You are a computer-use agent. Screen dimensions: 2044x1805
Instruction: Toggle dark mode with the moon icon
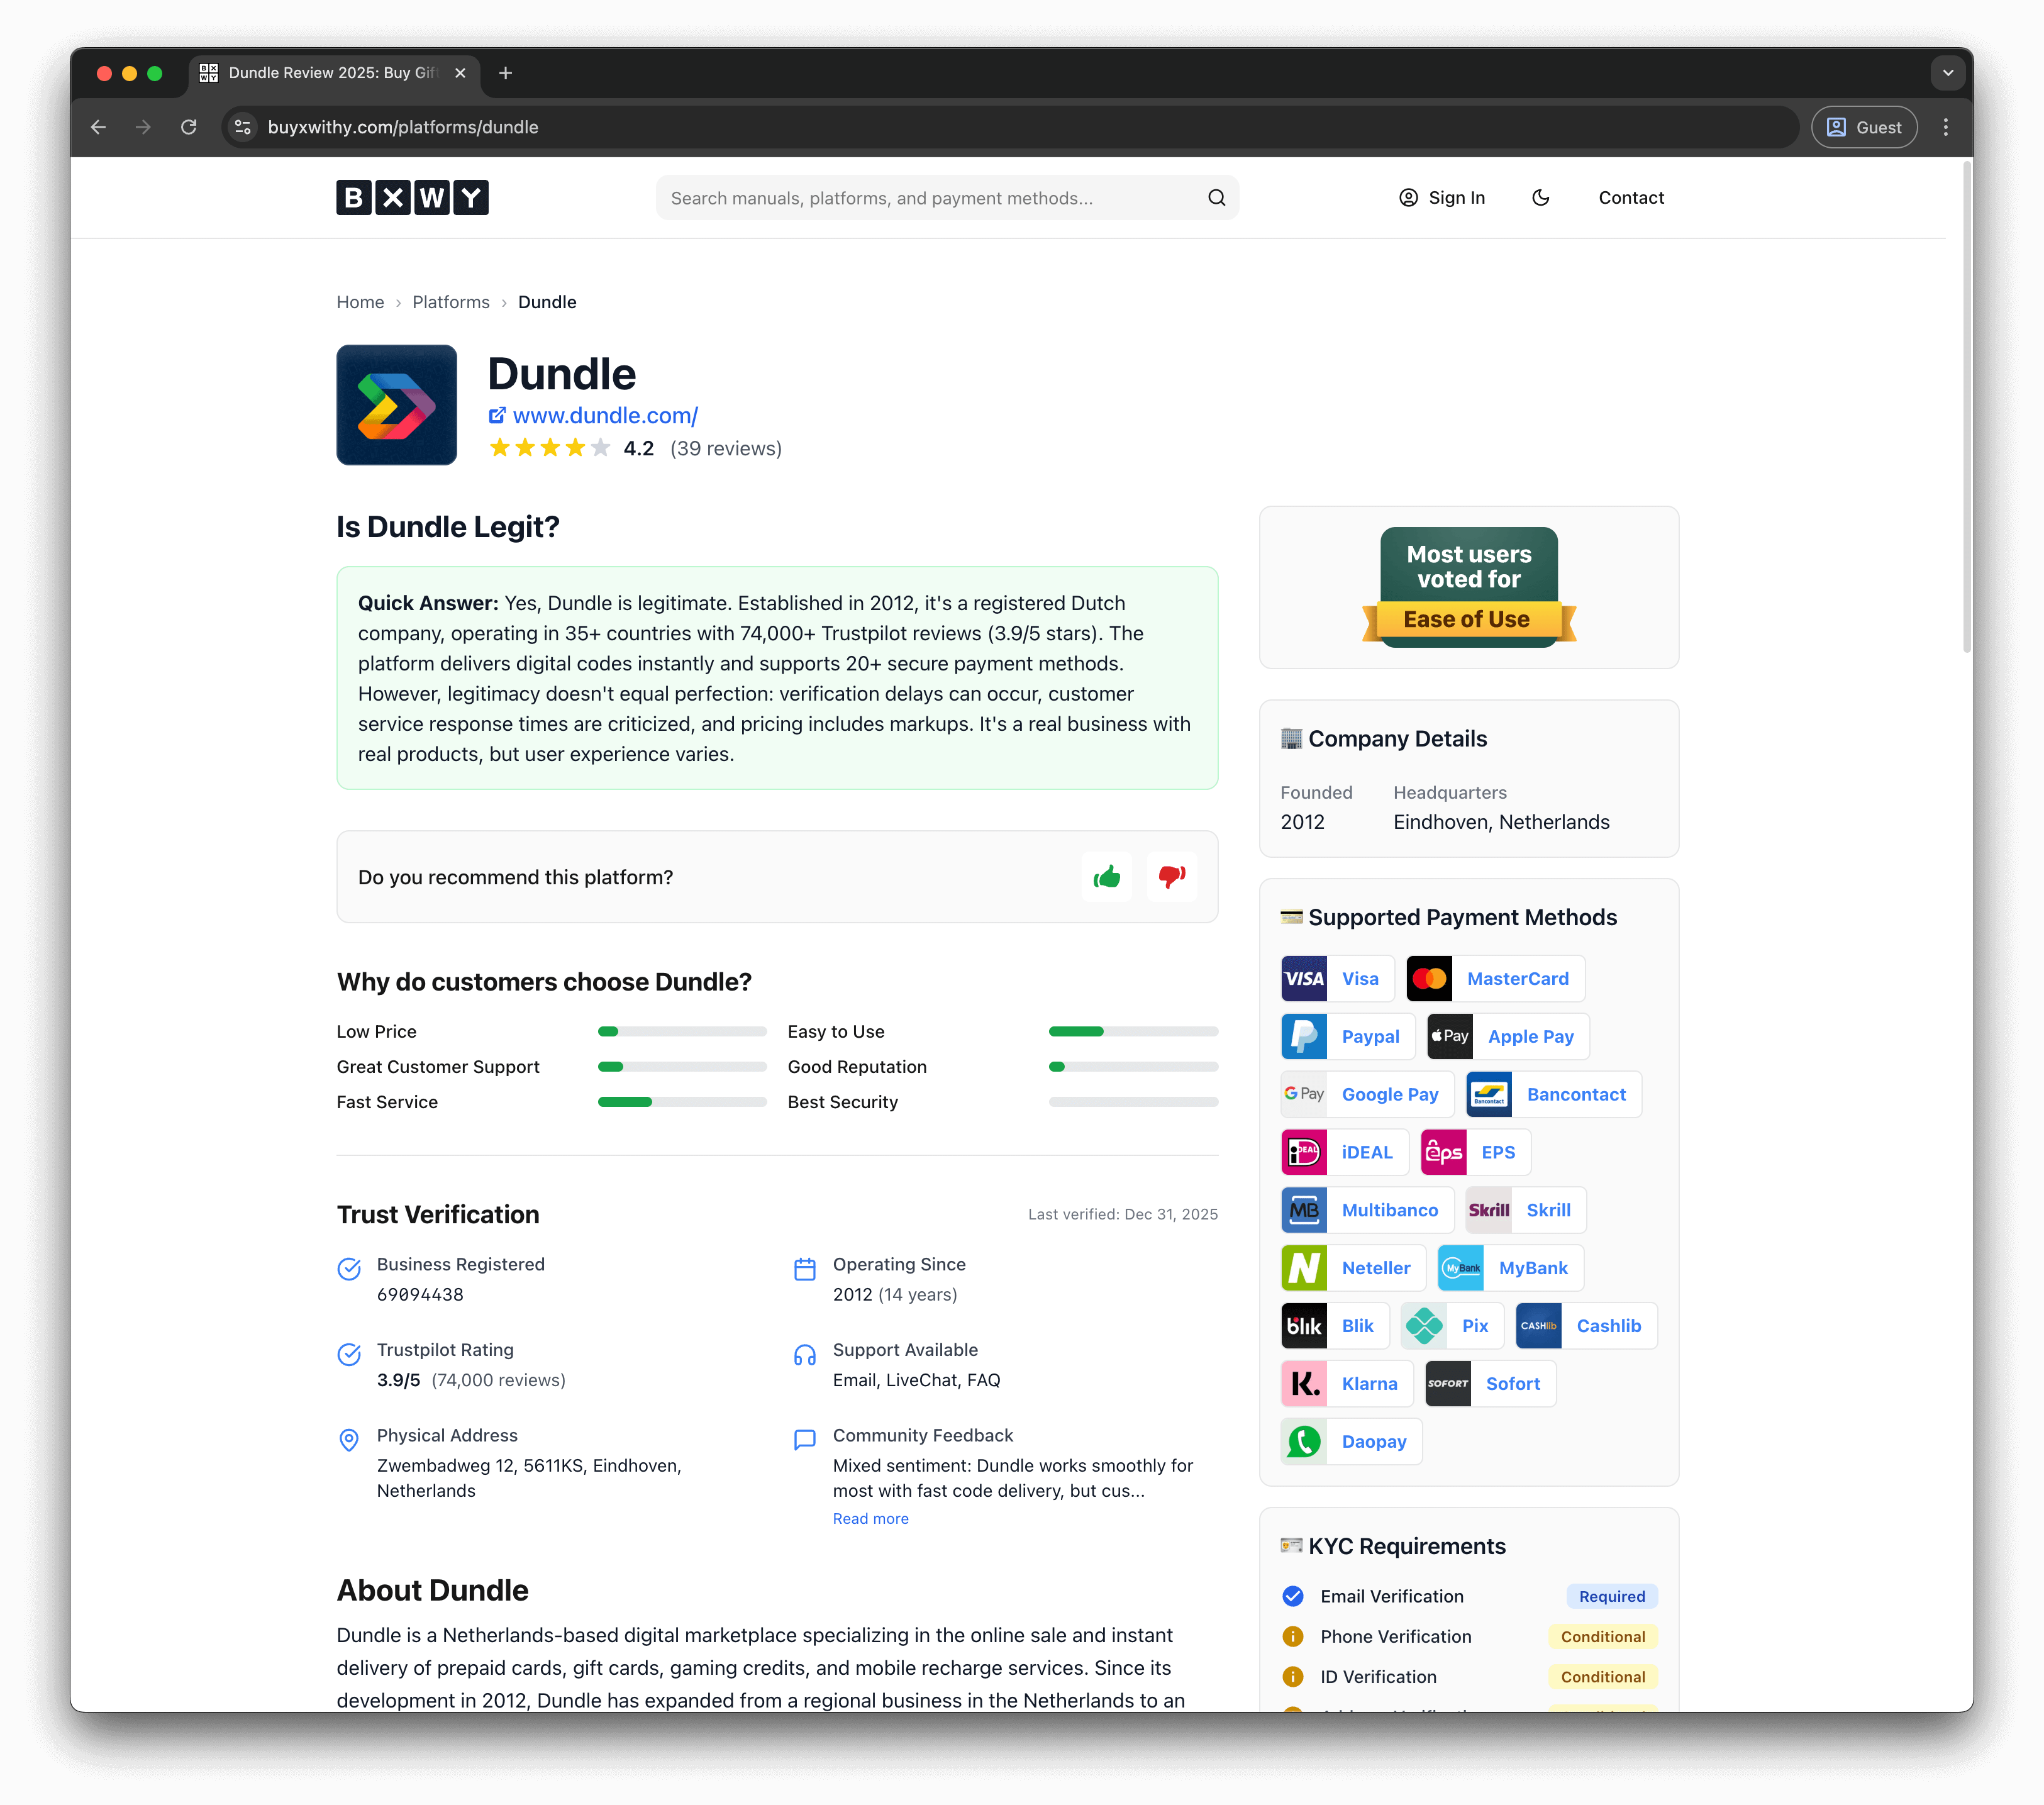click(x=1540, y=197)
